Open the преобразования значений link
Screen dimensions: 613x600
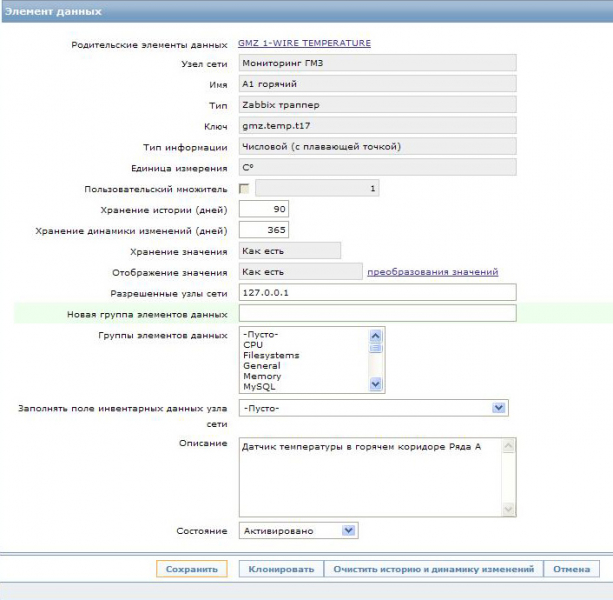pos(432,272)
